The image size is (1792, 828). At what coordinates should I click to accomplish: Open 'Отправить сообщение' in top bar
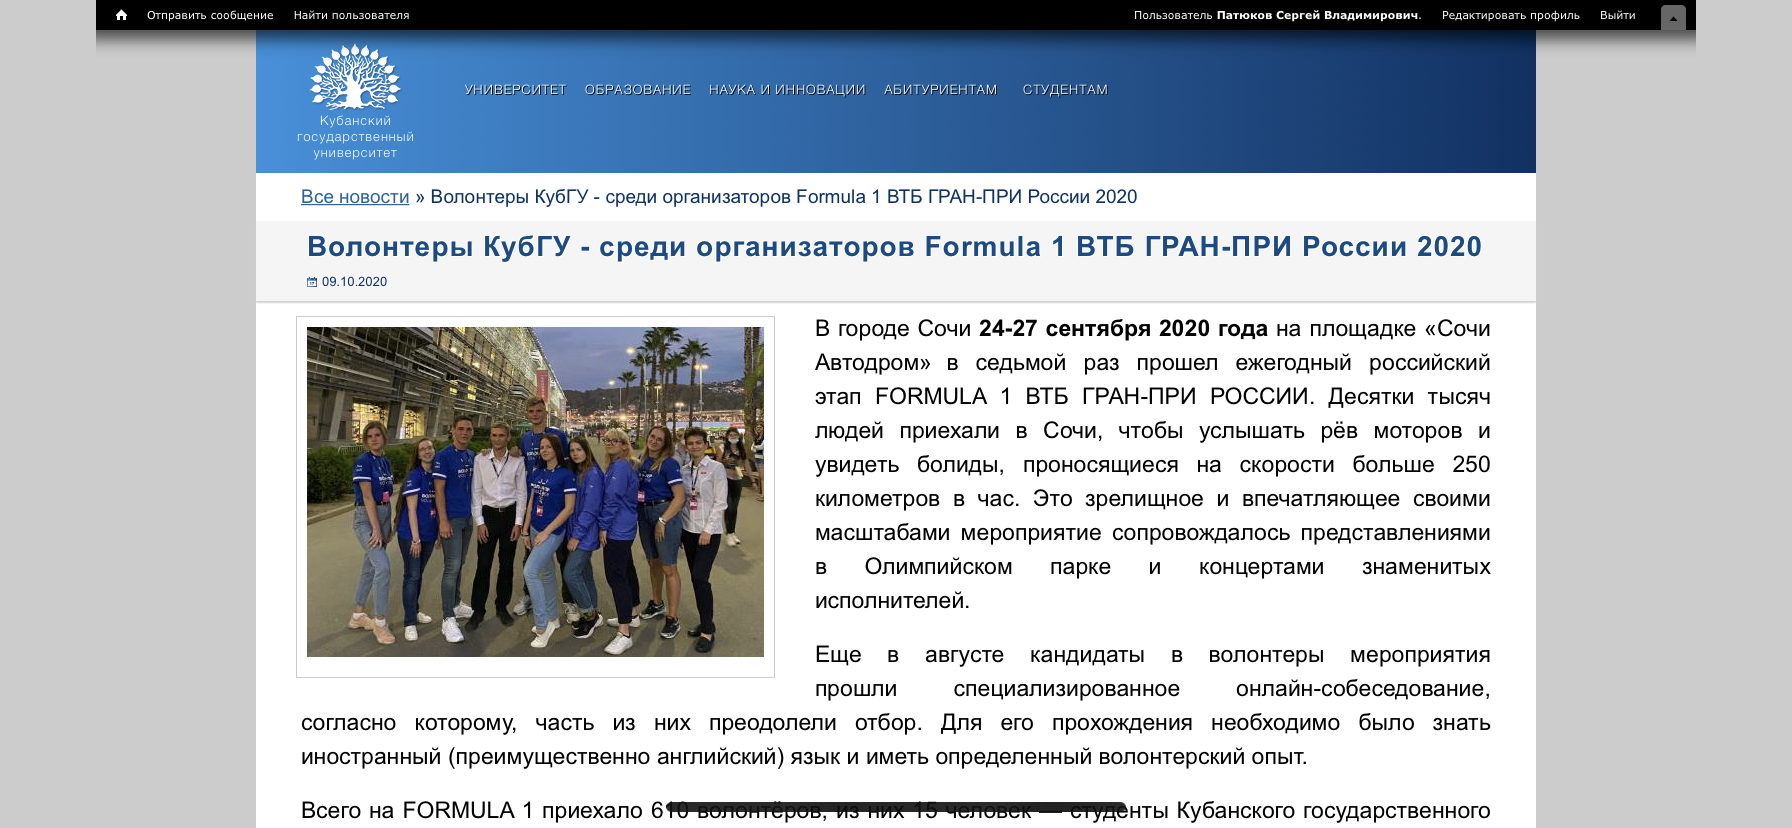(210, 15)
